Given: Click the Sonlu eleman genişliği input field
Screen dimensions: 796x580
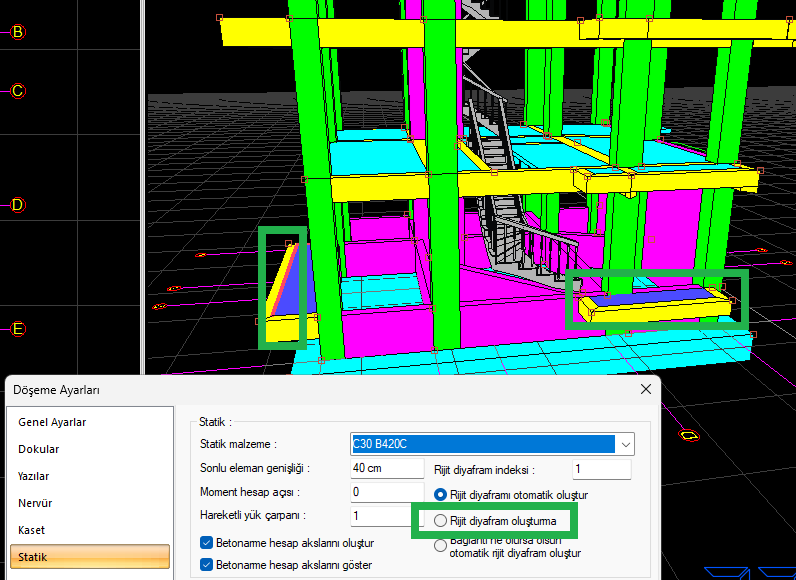Looking at the screenshot, I should (386, 468).
